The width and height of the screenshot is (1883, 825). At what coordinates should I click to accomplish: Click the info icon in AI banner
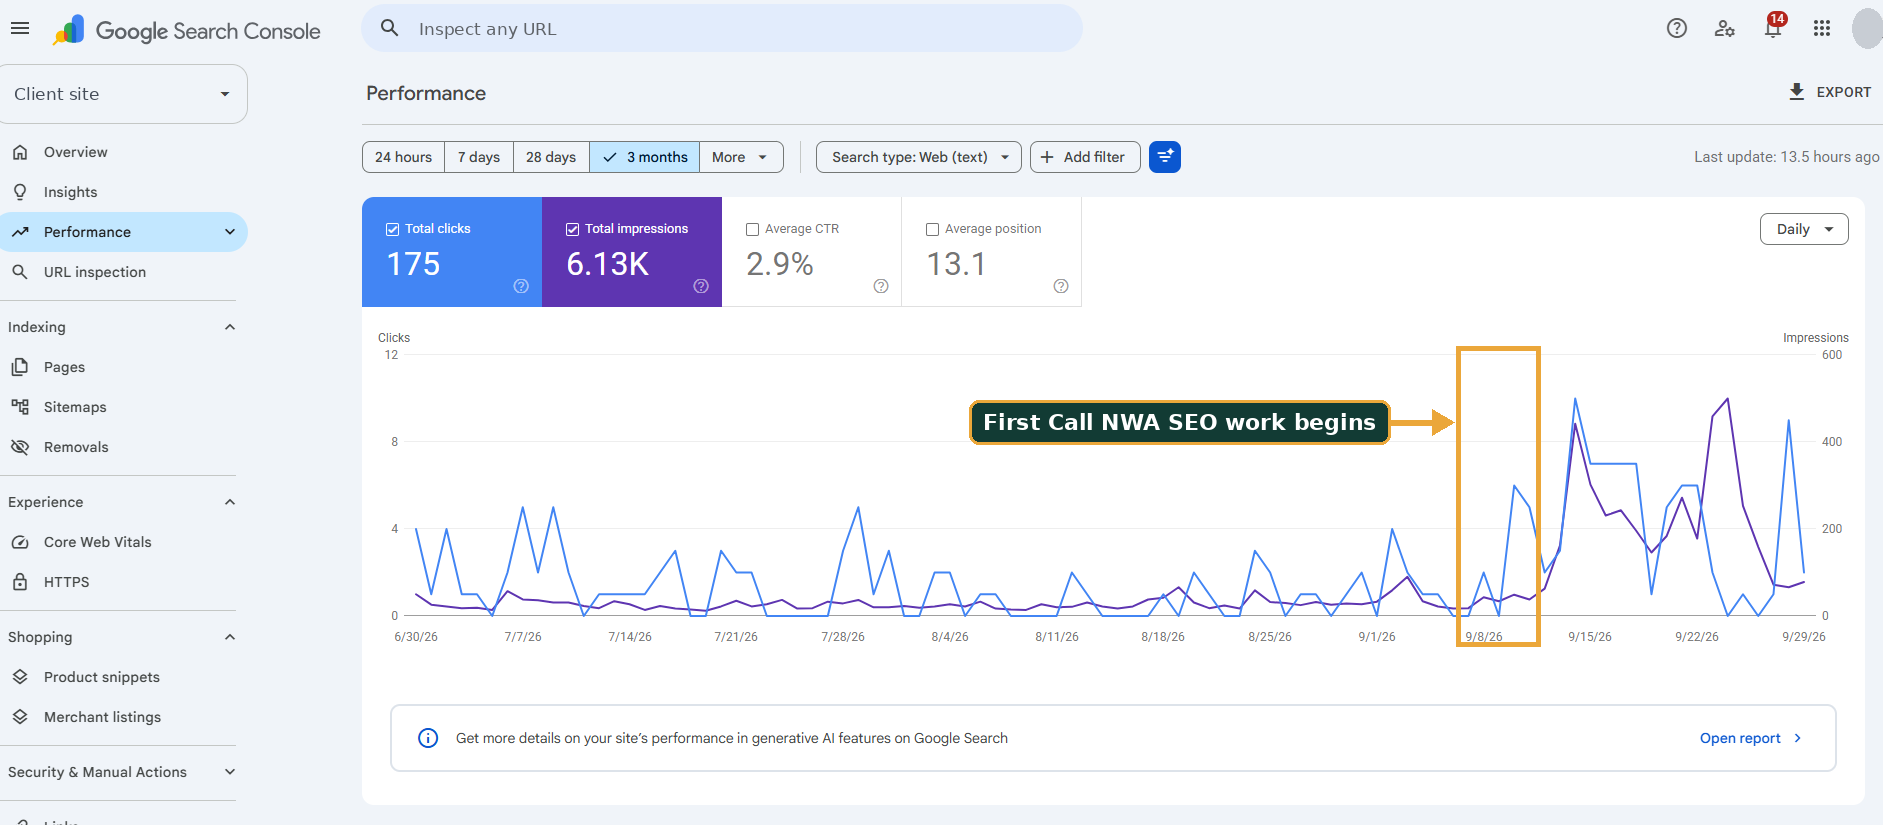click(428, 738)
